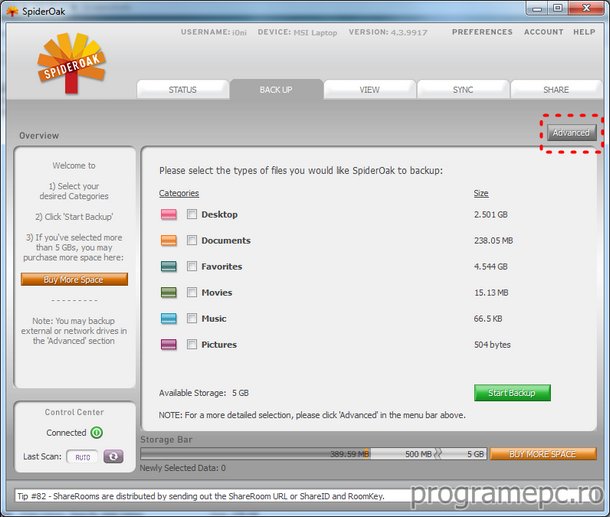Viewport: 610px width, 517px height.
Task: Click the green Start Backup button
Action: [x=512, y=393]
